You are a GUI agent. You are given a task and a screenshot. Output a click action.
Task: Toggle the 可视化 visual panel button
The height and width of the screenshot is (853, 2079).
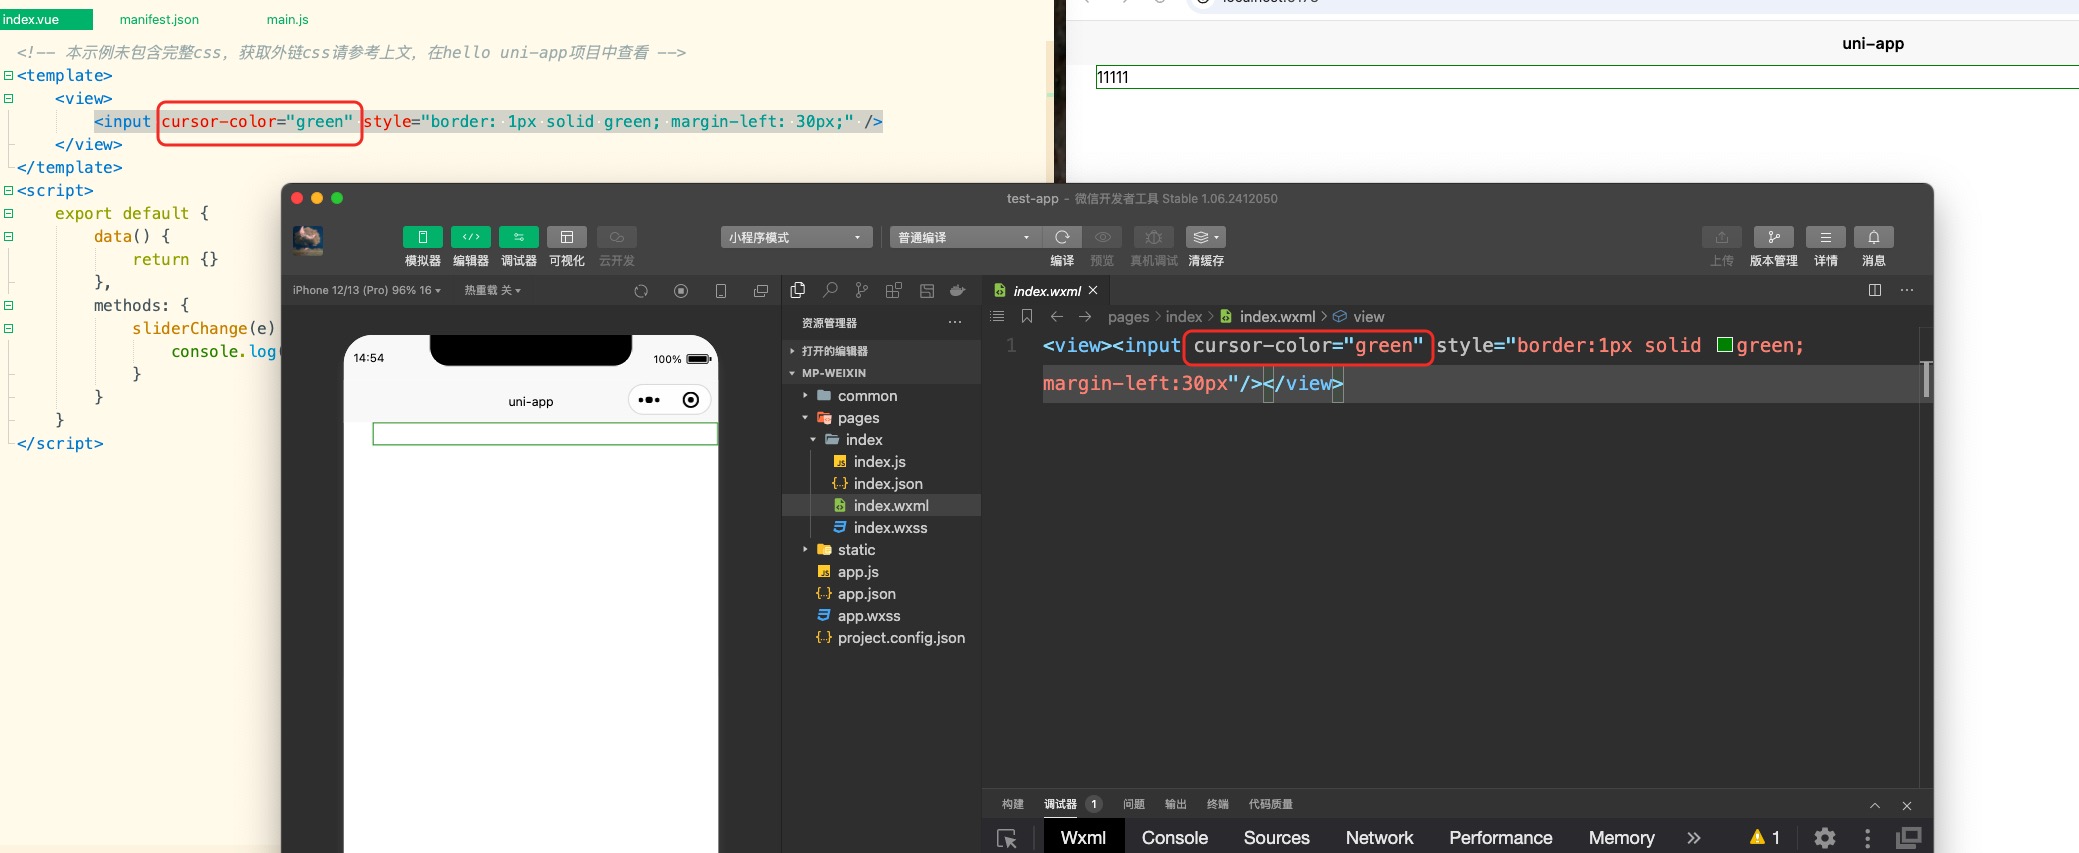coord(566,237)
